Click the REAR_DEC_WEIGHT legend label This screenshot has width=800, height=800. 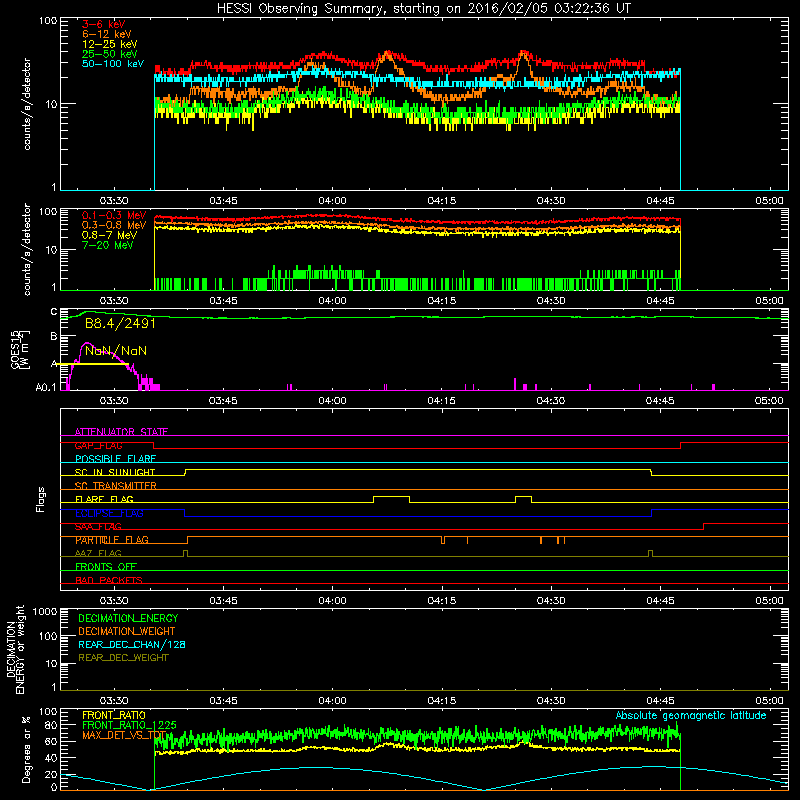click(x=123, y=658)
